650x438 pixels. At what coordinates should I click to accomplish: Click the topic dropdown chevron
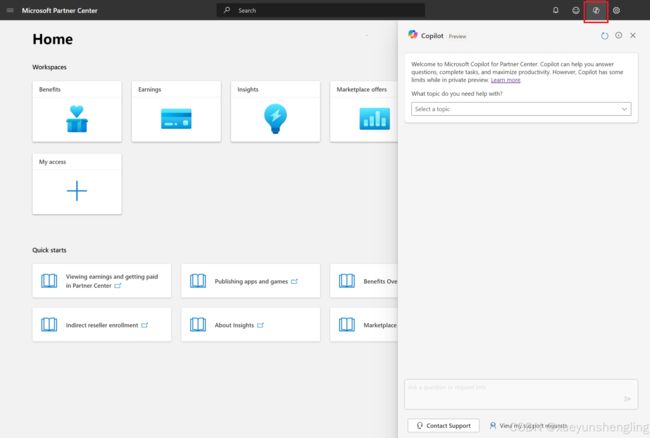624,109
